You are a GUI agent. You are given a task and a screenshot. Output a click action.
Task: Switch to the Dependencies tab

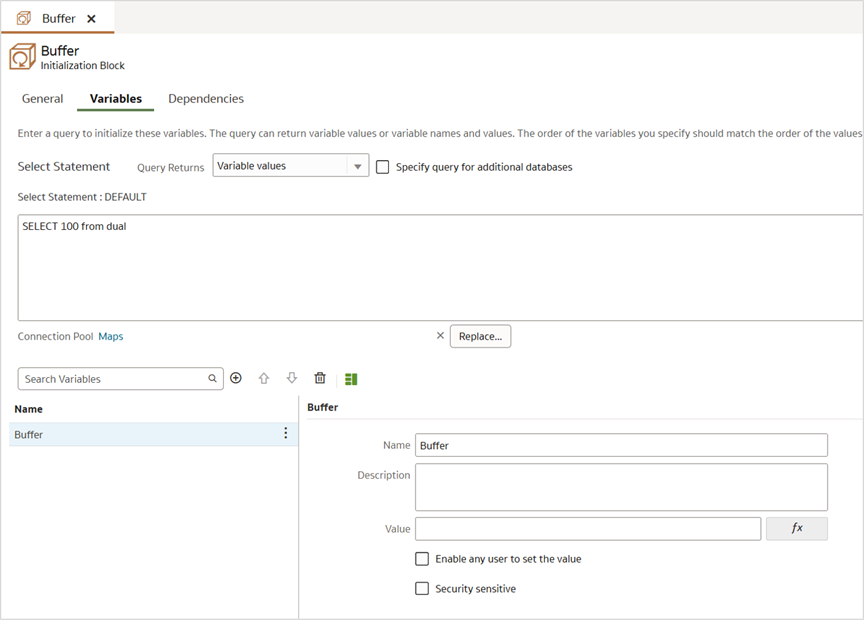coord(206,99)
